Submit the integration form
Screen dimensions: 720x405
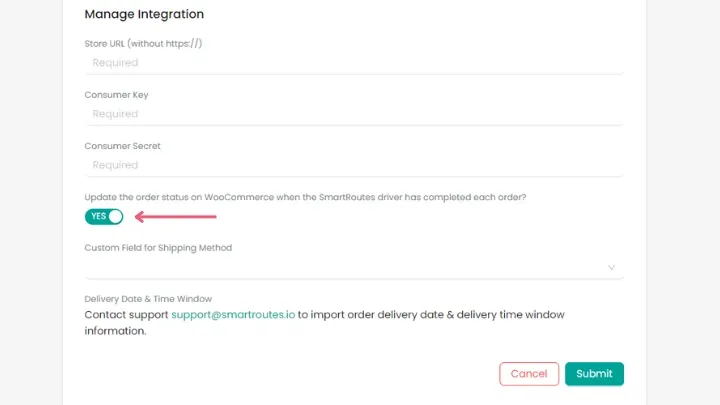pos(594,373)
